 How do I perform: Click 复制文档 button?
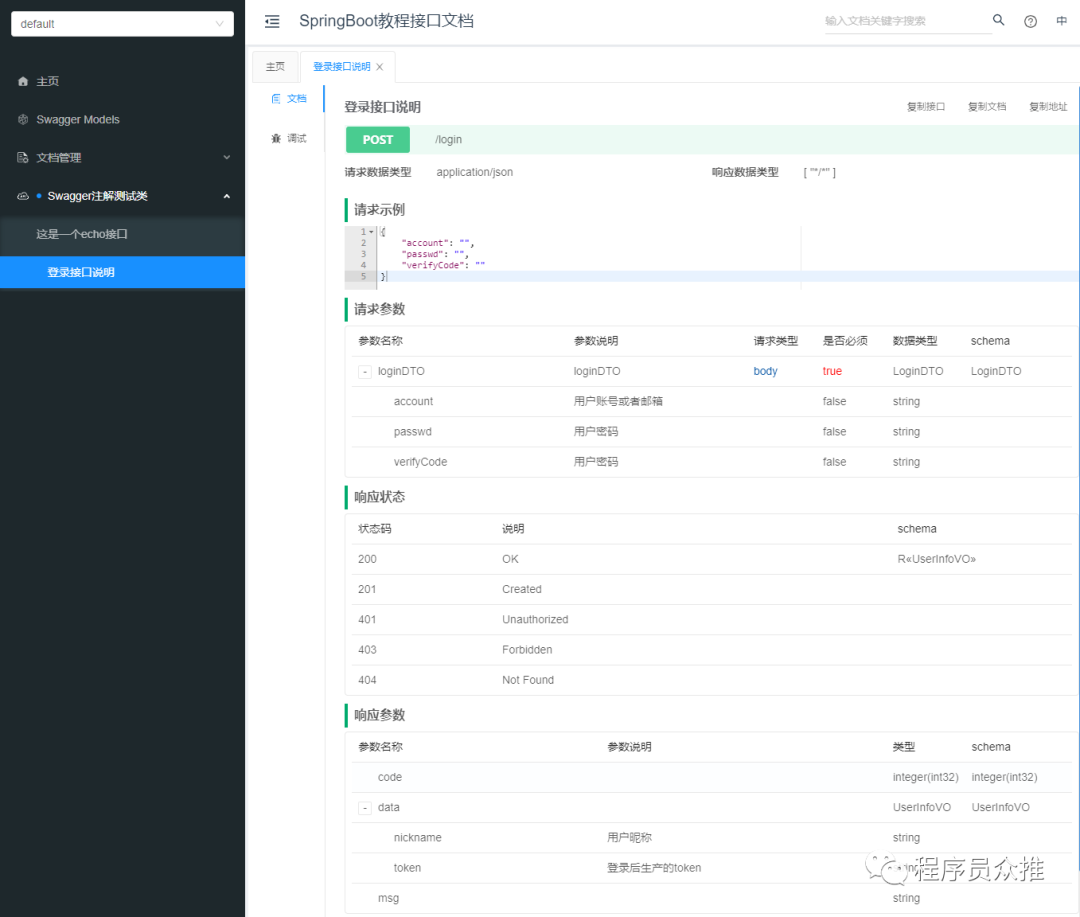point(987,107)
